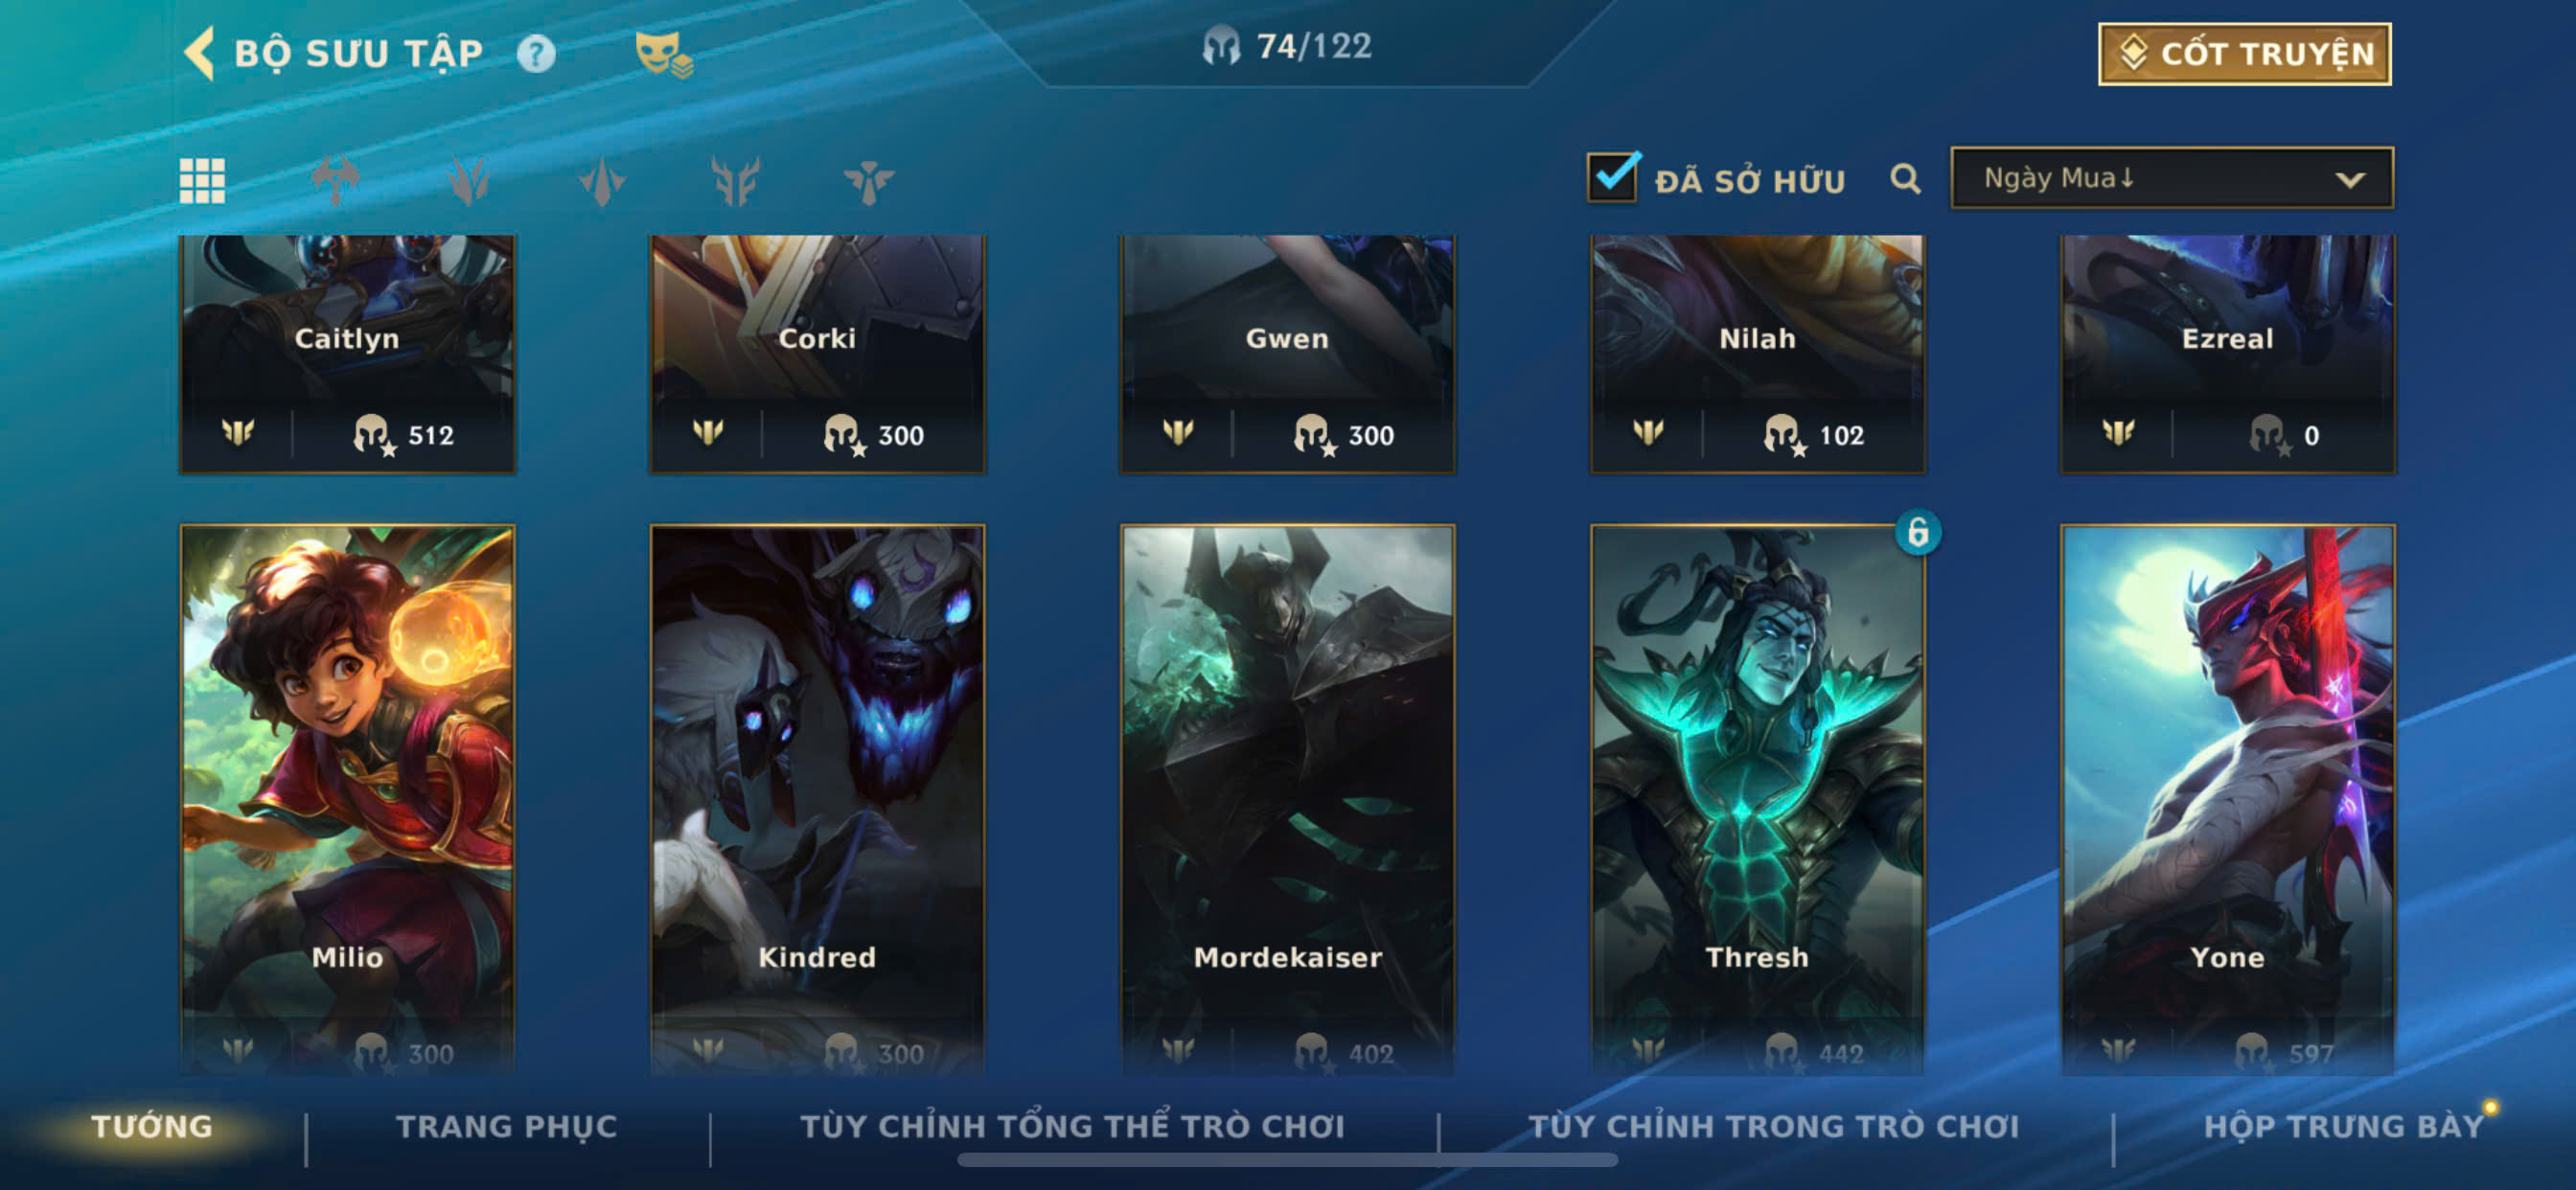Go back using the Bộ Sưu Tập arrow
2576x1190 pixels.
(200, 53)
